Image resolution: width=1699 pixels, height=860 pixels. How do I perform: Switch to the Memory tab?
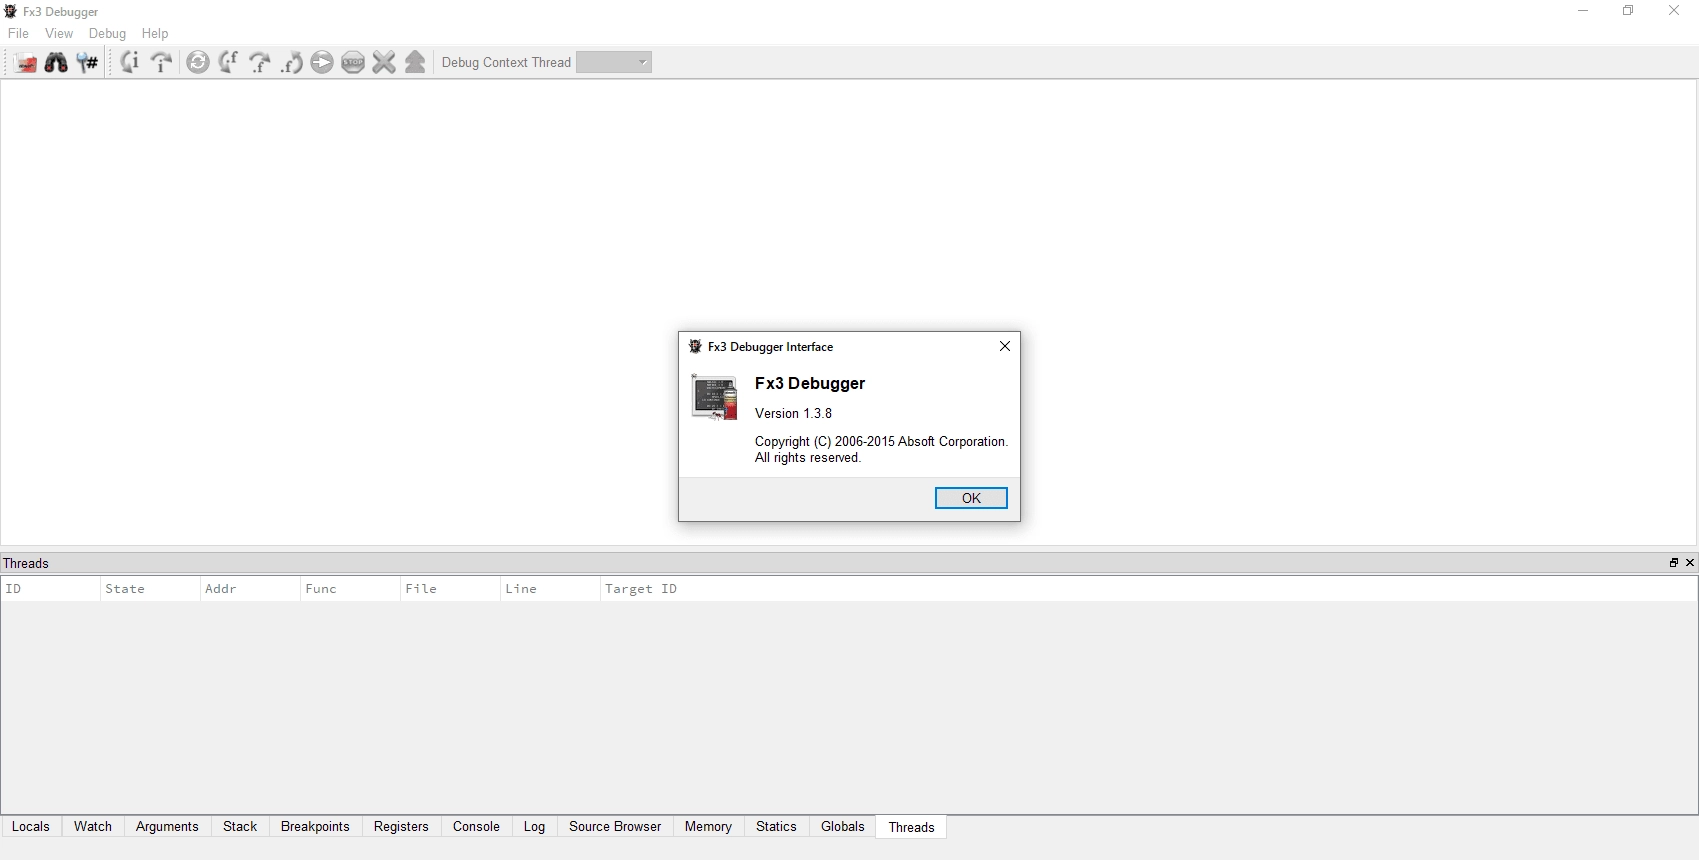pos(708,827)
